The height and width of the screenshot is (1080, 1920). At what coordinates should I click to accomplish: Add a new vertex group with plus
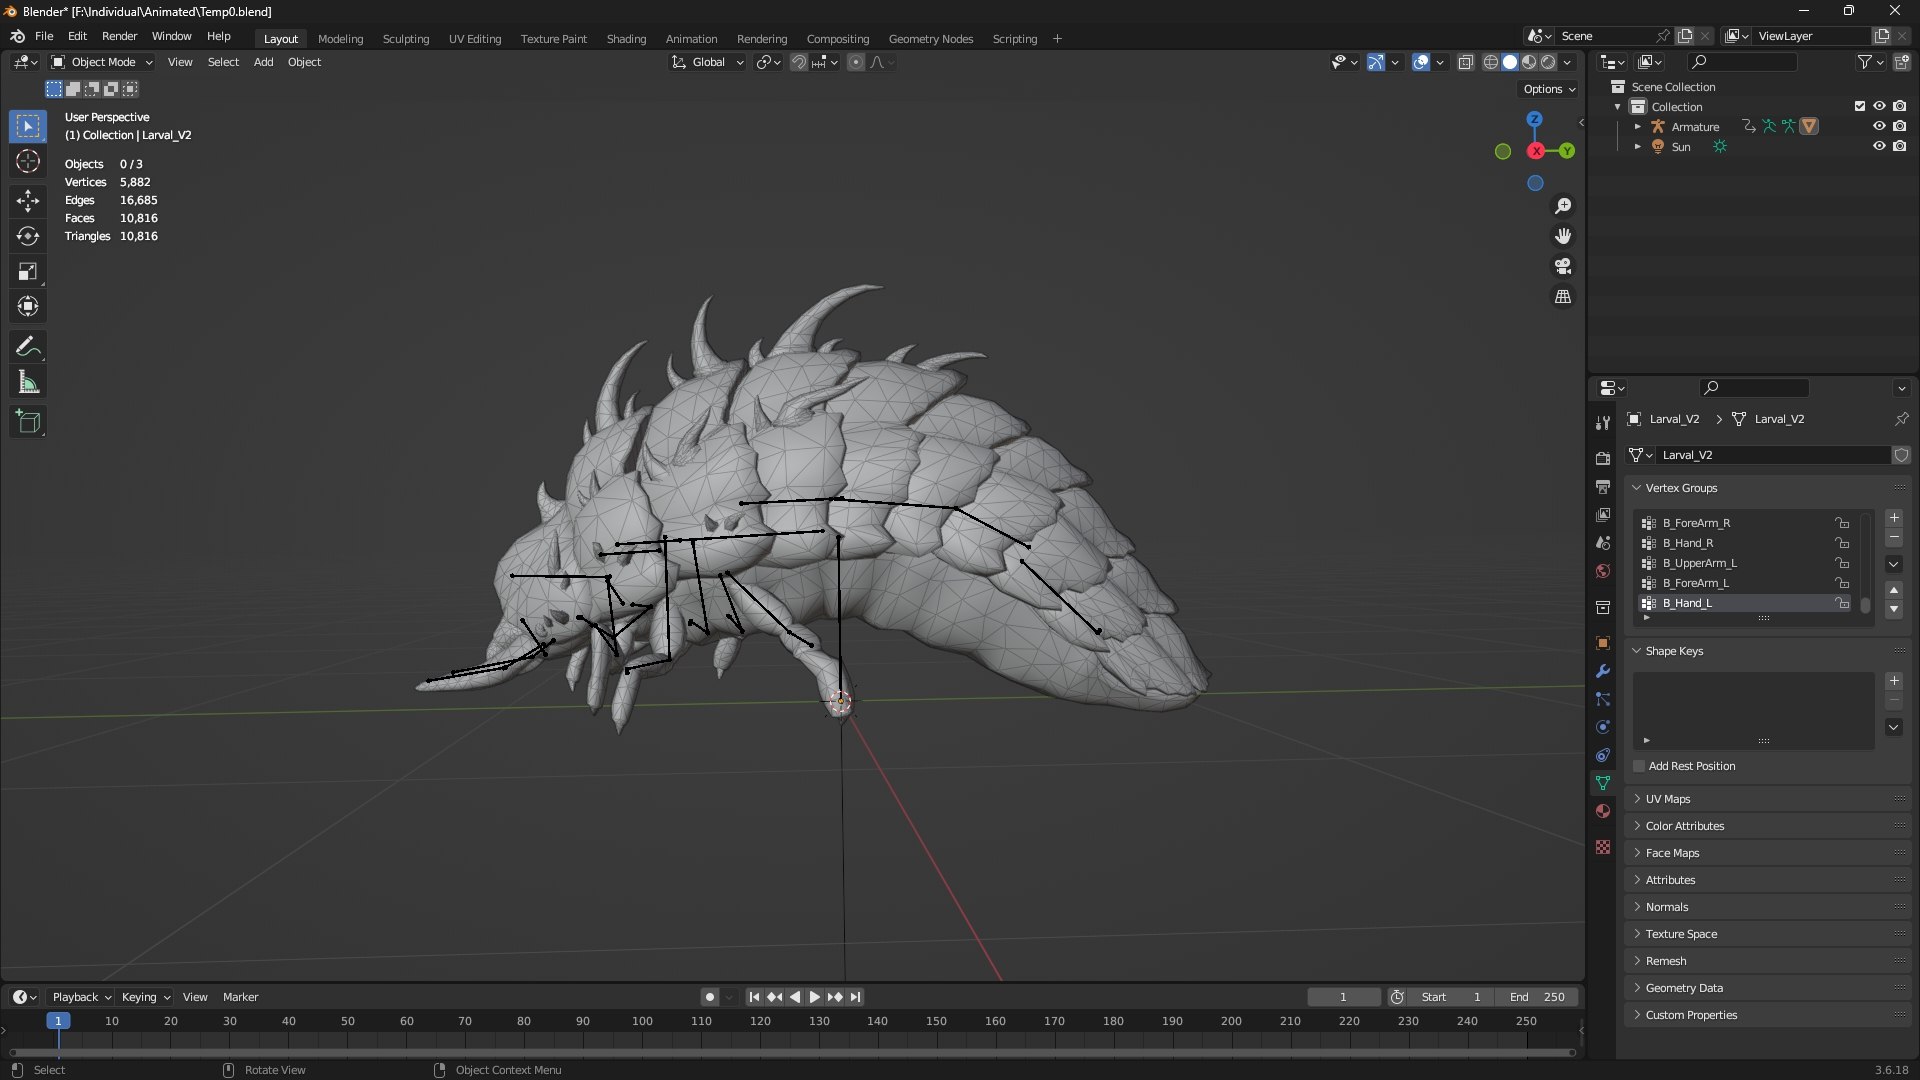tap(1894, 518)
